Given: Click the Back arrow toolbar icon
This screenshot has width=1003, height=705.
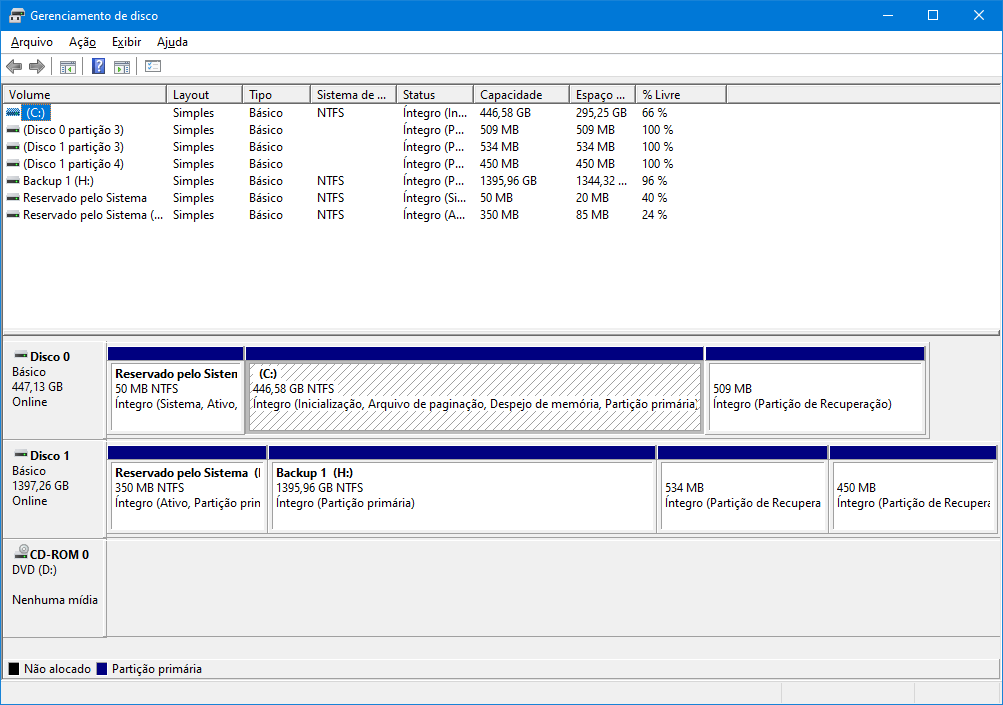Looking at the screenshot, I should (14, 67).
